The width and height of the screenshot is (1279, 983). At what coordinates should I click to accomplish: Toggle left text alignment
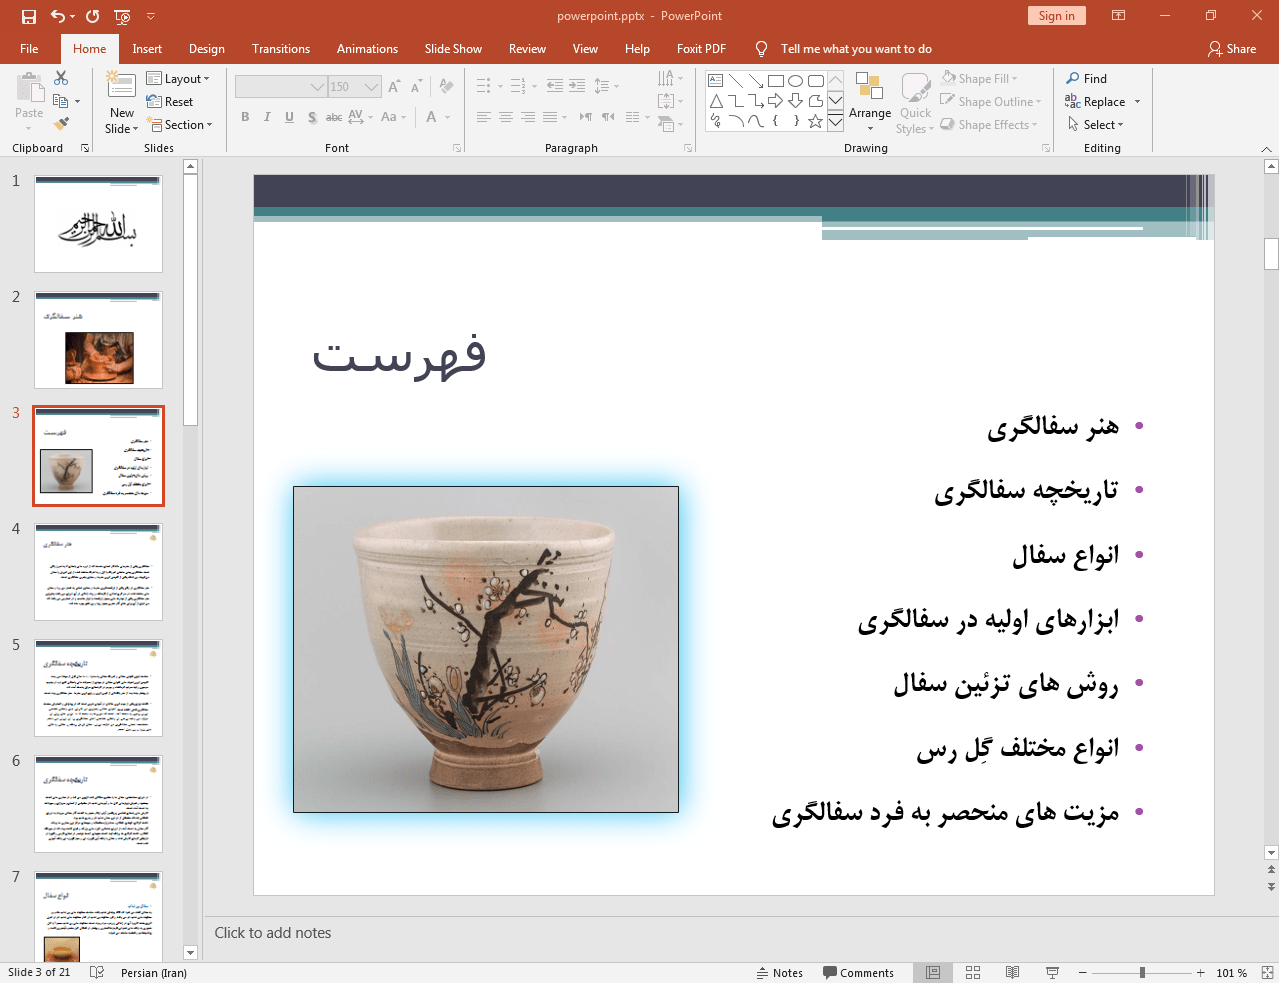pos(483,117)
